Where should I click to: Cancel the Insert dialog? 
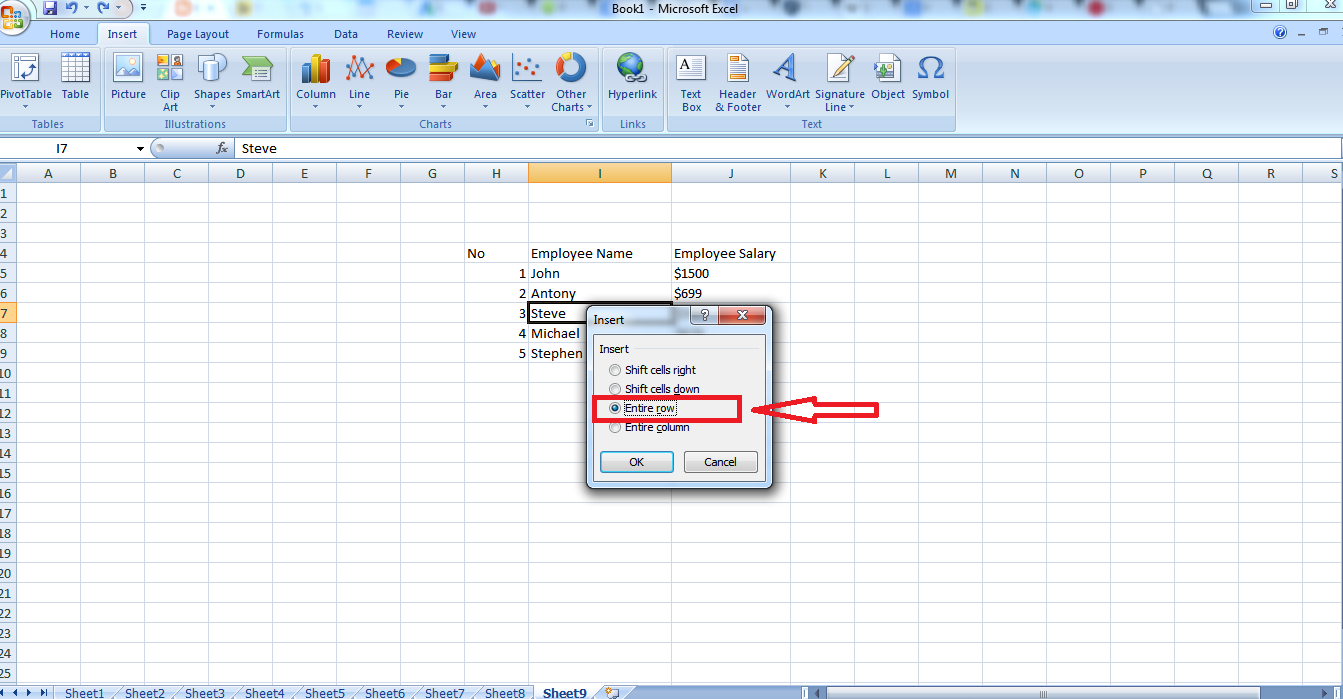tap(720, 461)
